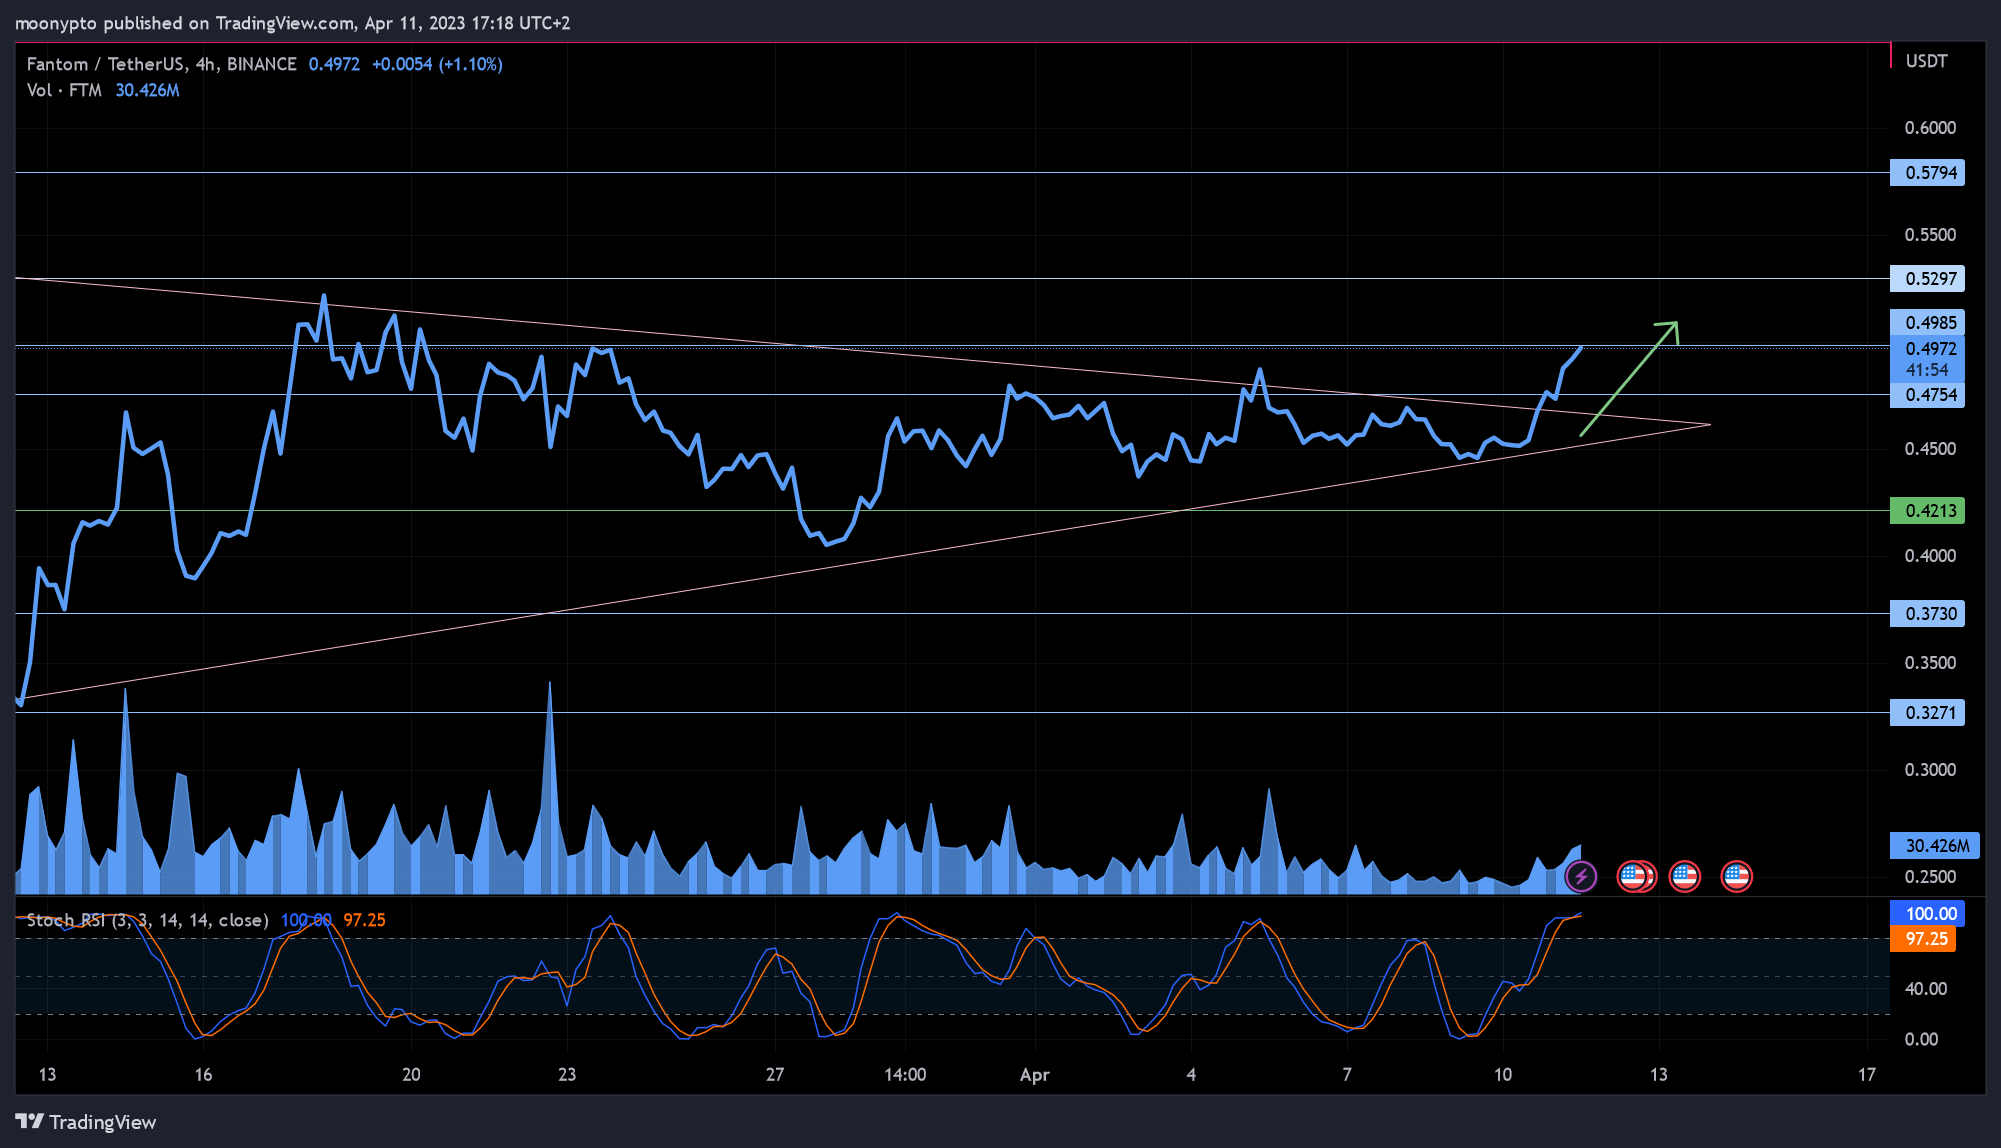Click the moonypto published on TradingView.com caption
Image resolution: width=2001 pixels, height=1148 pixels.
click(292, 23)
